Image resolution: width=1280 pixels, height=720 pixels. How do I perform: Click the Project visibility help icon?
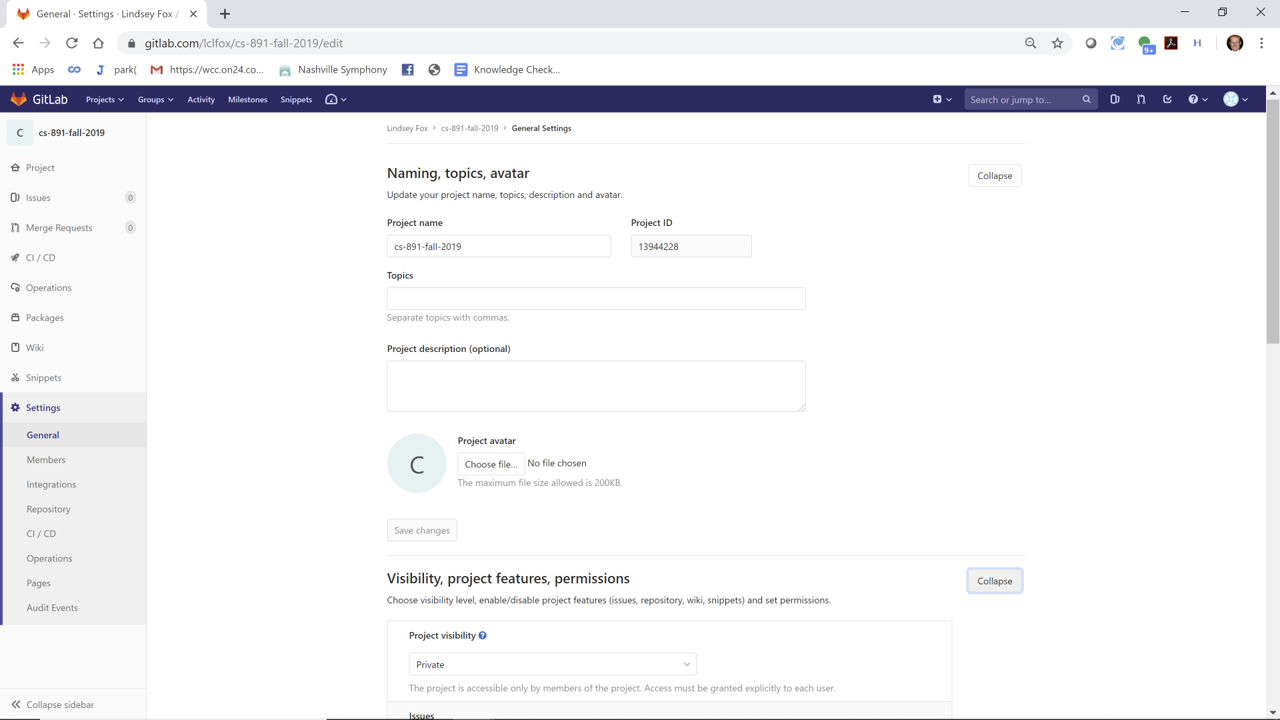tap(482, 636)
